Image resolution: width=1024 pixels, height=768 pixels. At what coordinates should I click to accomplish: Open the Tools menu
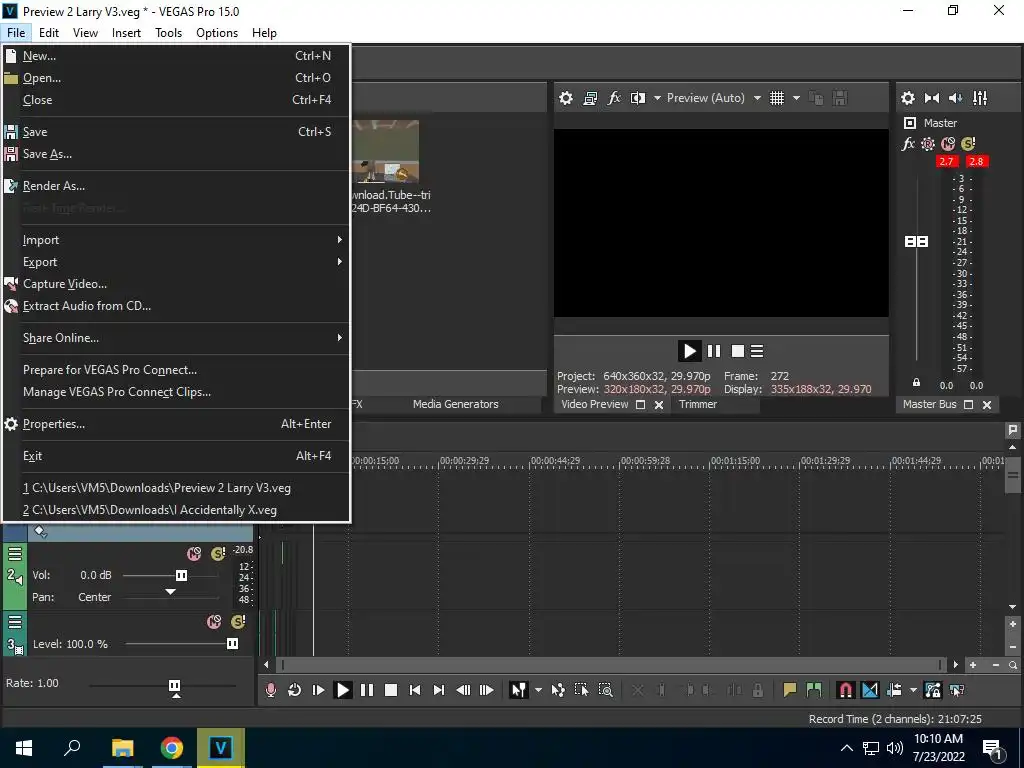click(x=168, y=33)
